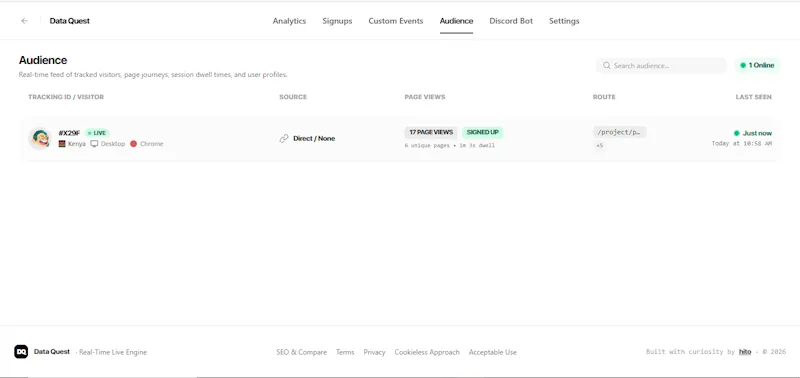Click the Last Seen column header
Image resolution: width=800 pixels, height=378 pixels.
(754, 97)
